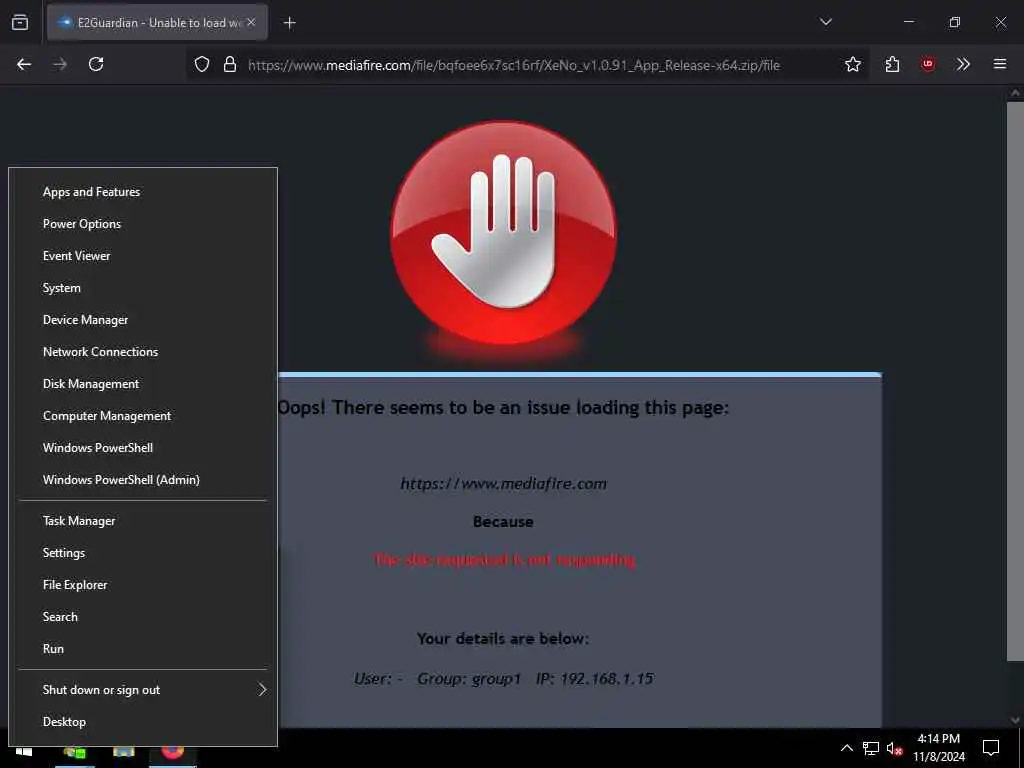Open the Run dialog entry

[x=143, y=649]
